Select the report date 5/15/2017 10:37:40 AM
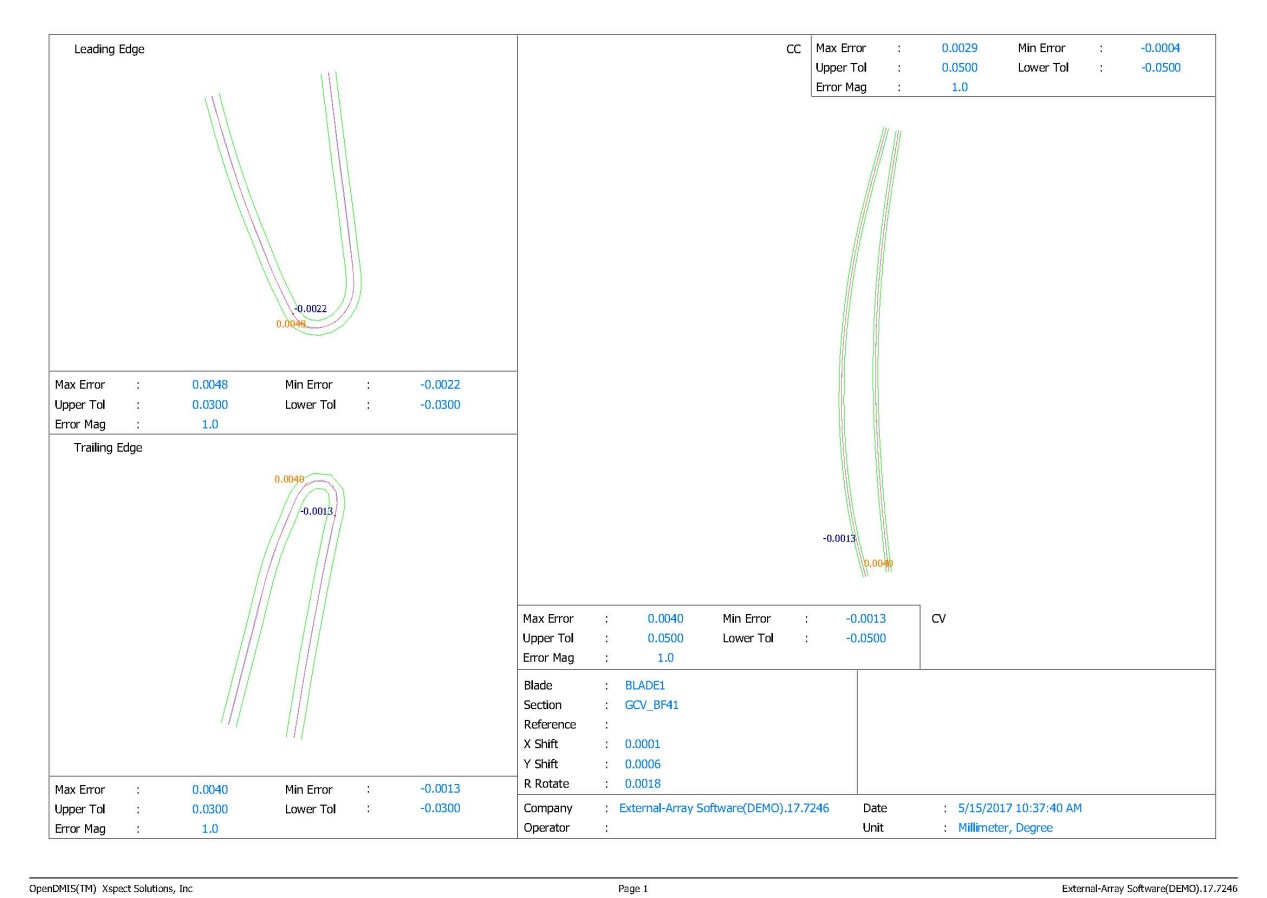Viewport: 1267px width, 898px height. [1019, 808]
